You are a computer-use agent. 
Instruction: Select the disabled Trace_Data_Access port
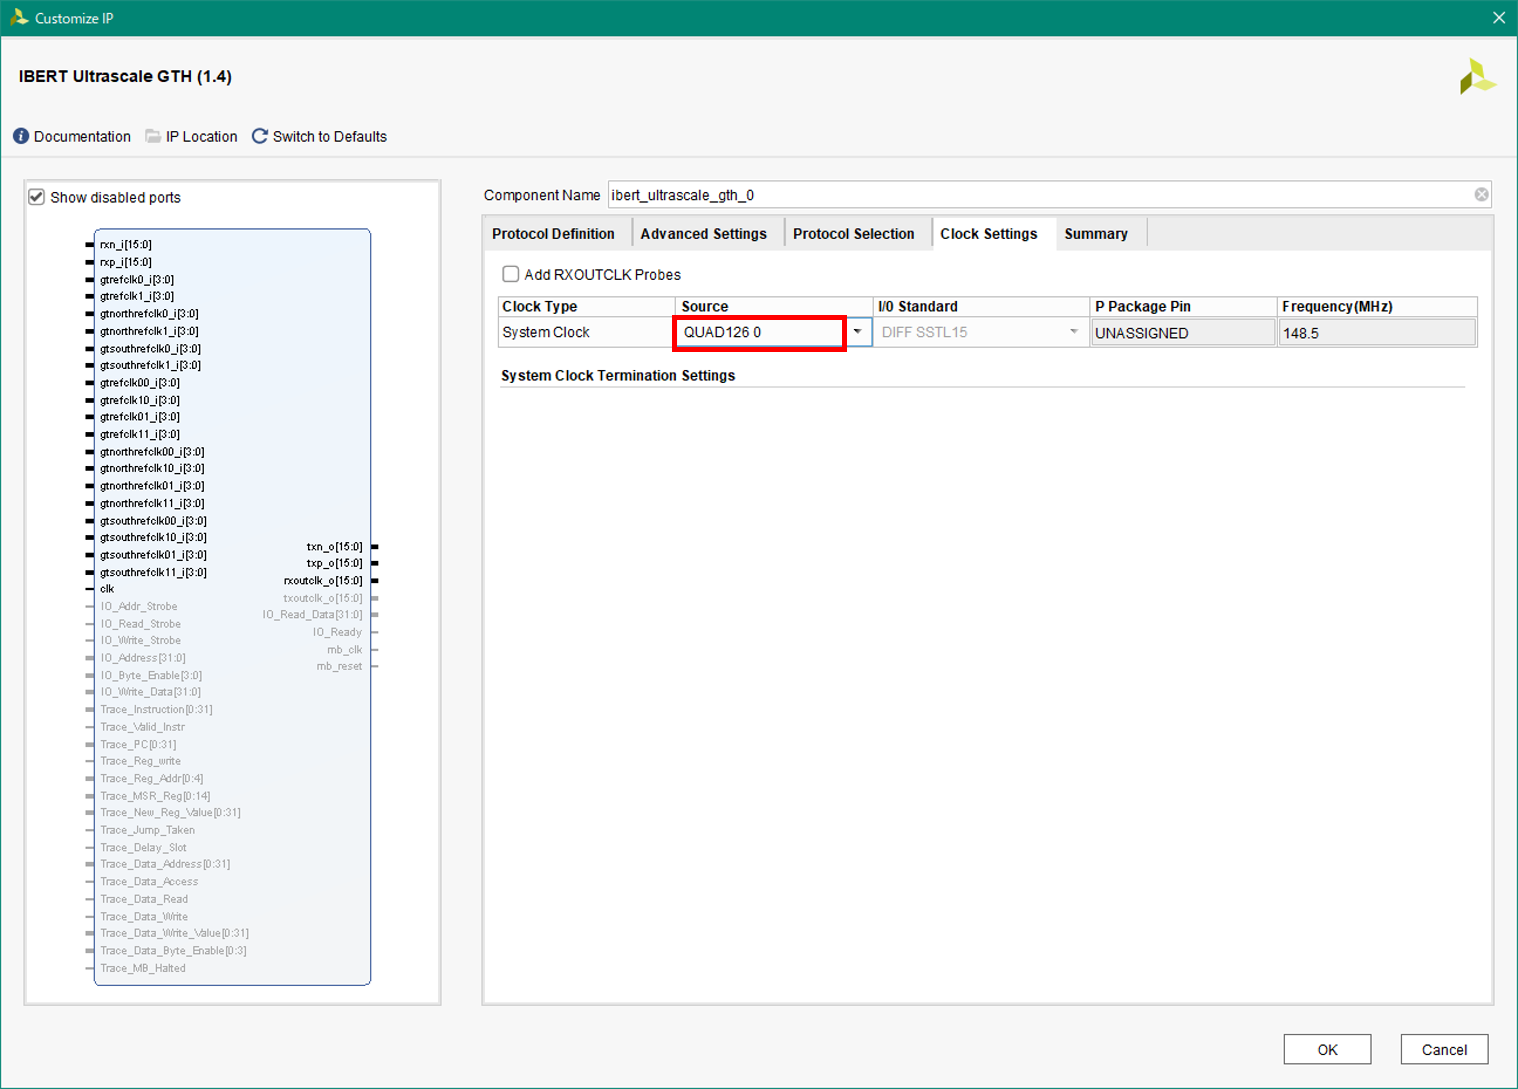[x=149, y=881]
